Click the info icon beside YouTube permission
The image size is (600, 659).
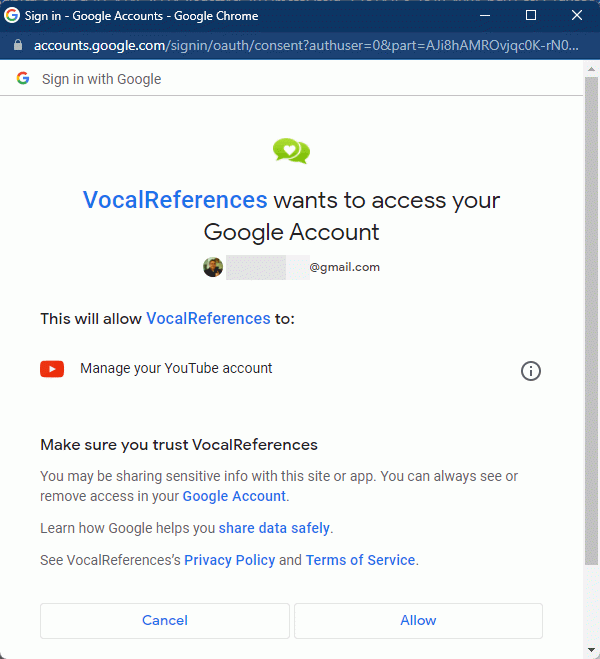click(531, 371)
